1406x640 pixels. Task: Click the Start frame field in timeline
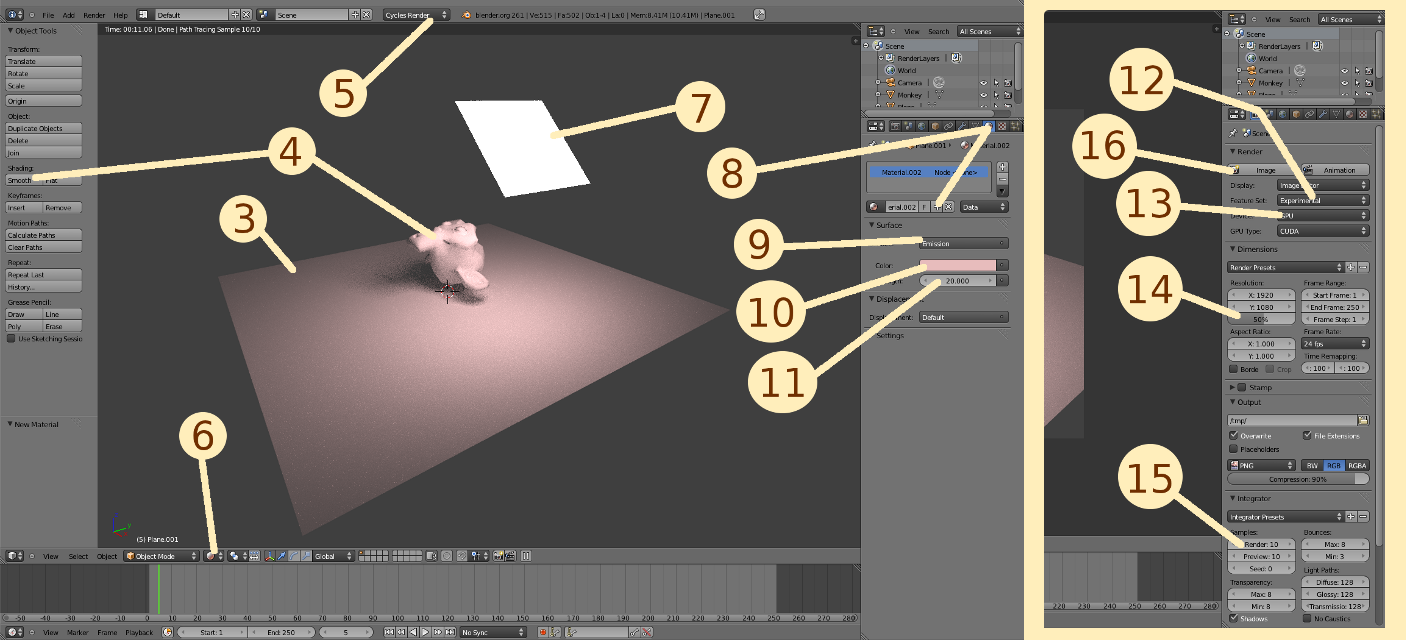pyautogui.click(x=213, y=632)
